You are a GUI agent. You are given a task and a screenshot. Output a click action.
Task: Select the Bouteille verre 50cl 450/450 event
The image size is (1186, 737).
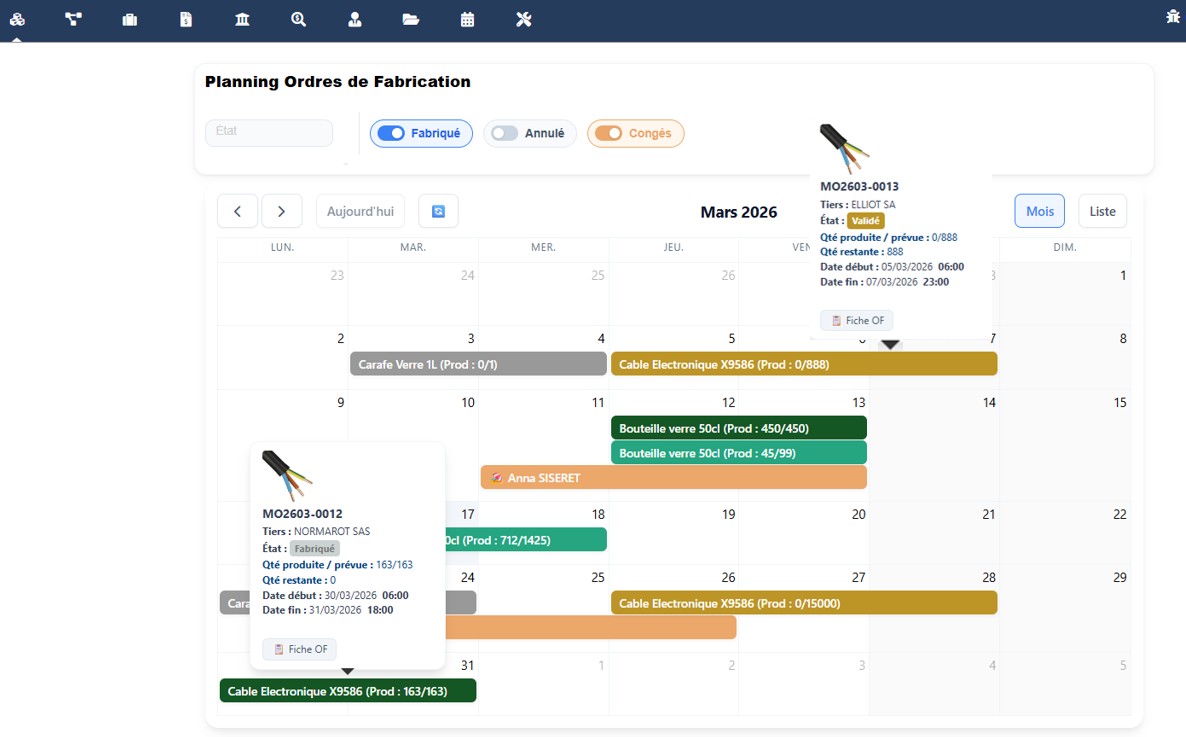(x=738, y=428)
